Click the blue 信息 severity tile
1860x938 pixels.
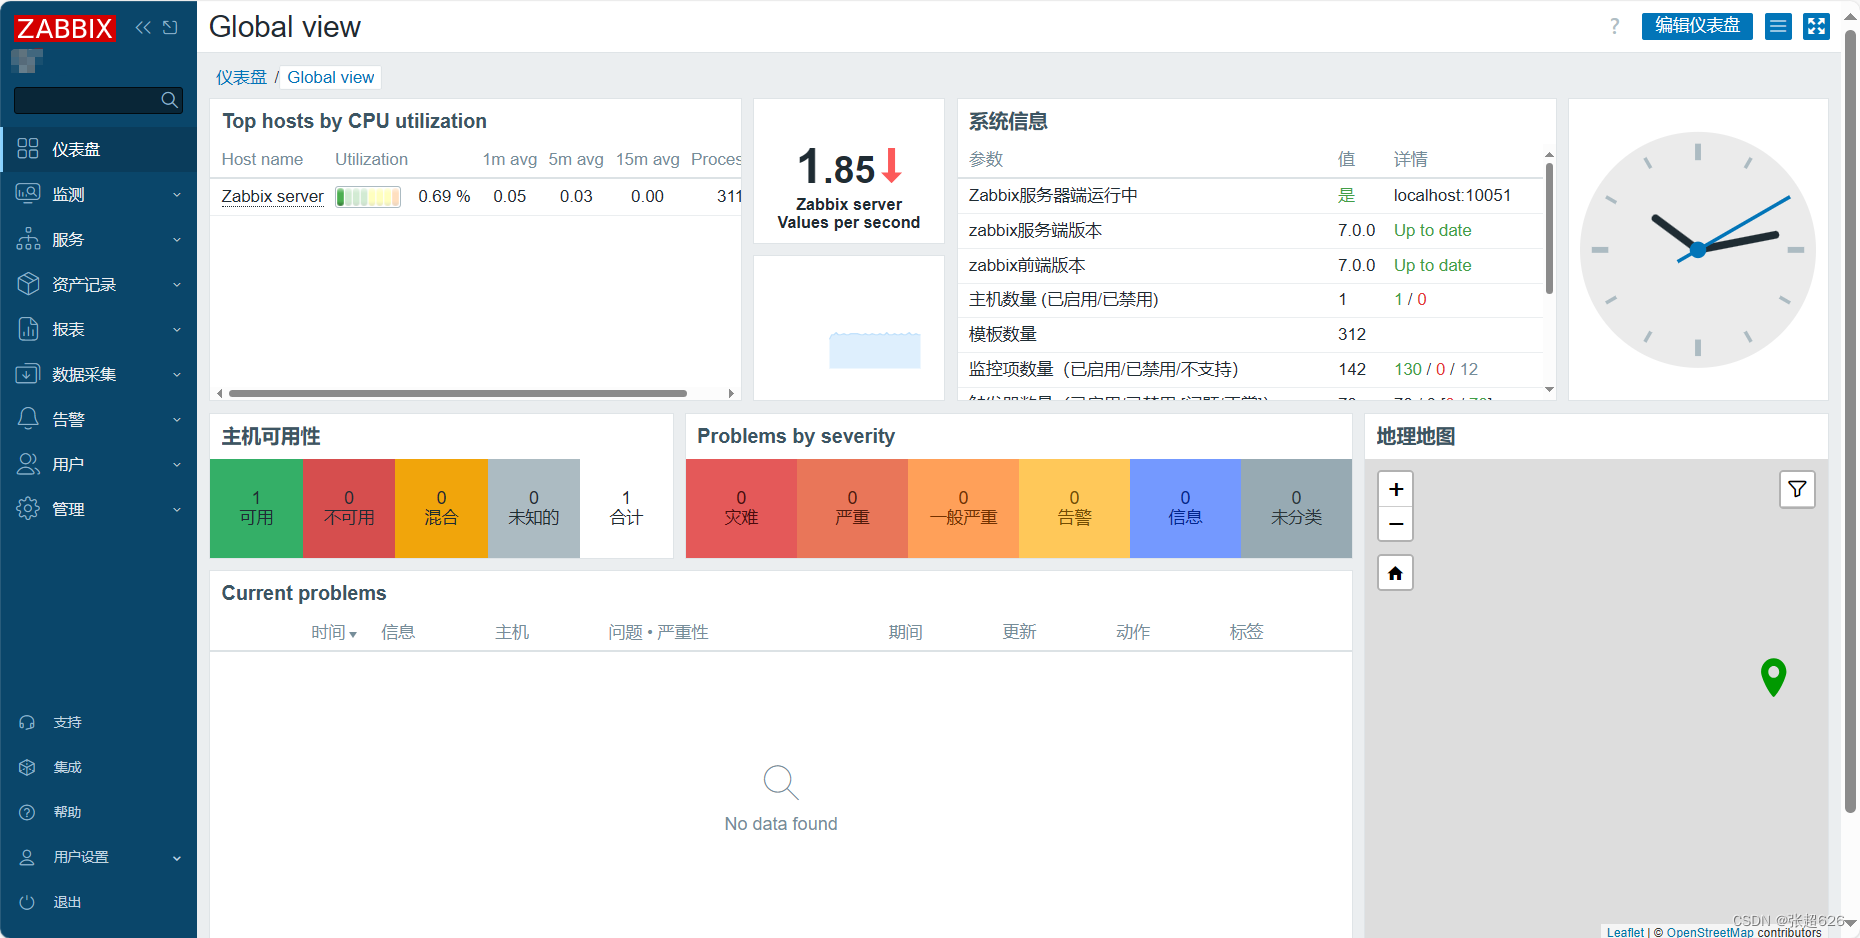tap(1185, 508)
